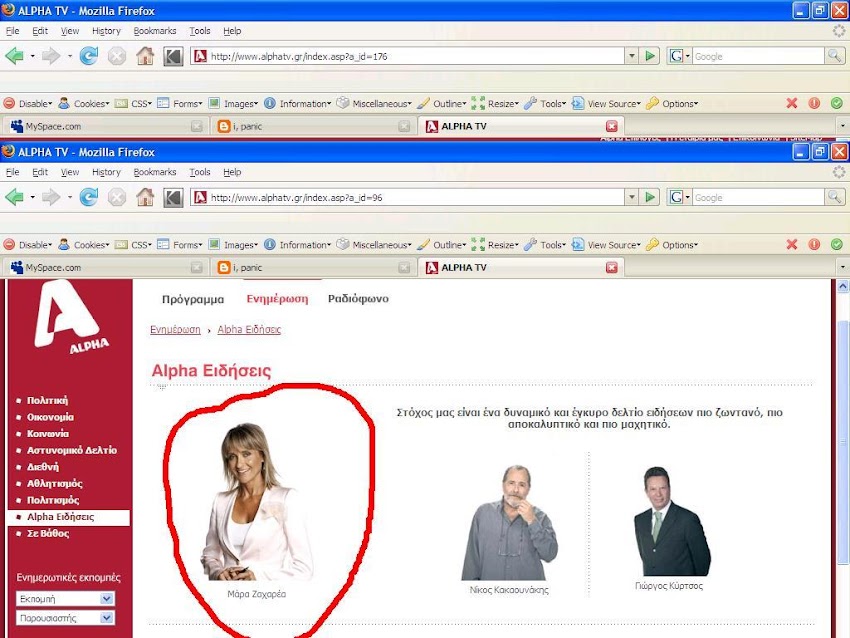This screenshot has width=850, height=638.
Task: Click red X error icon, front toolbar
Action: coord(792,244)
